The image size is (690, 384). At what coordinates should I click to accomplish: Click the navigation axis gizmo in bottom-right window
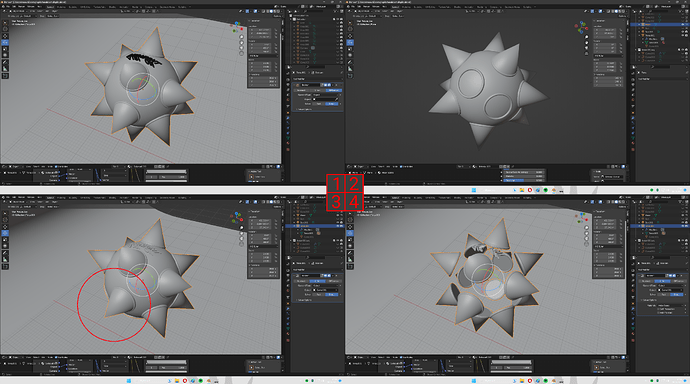[581, 218]
